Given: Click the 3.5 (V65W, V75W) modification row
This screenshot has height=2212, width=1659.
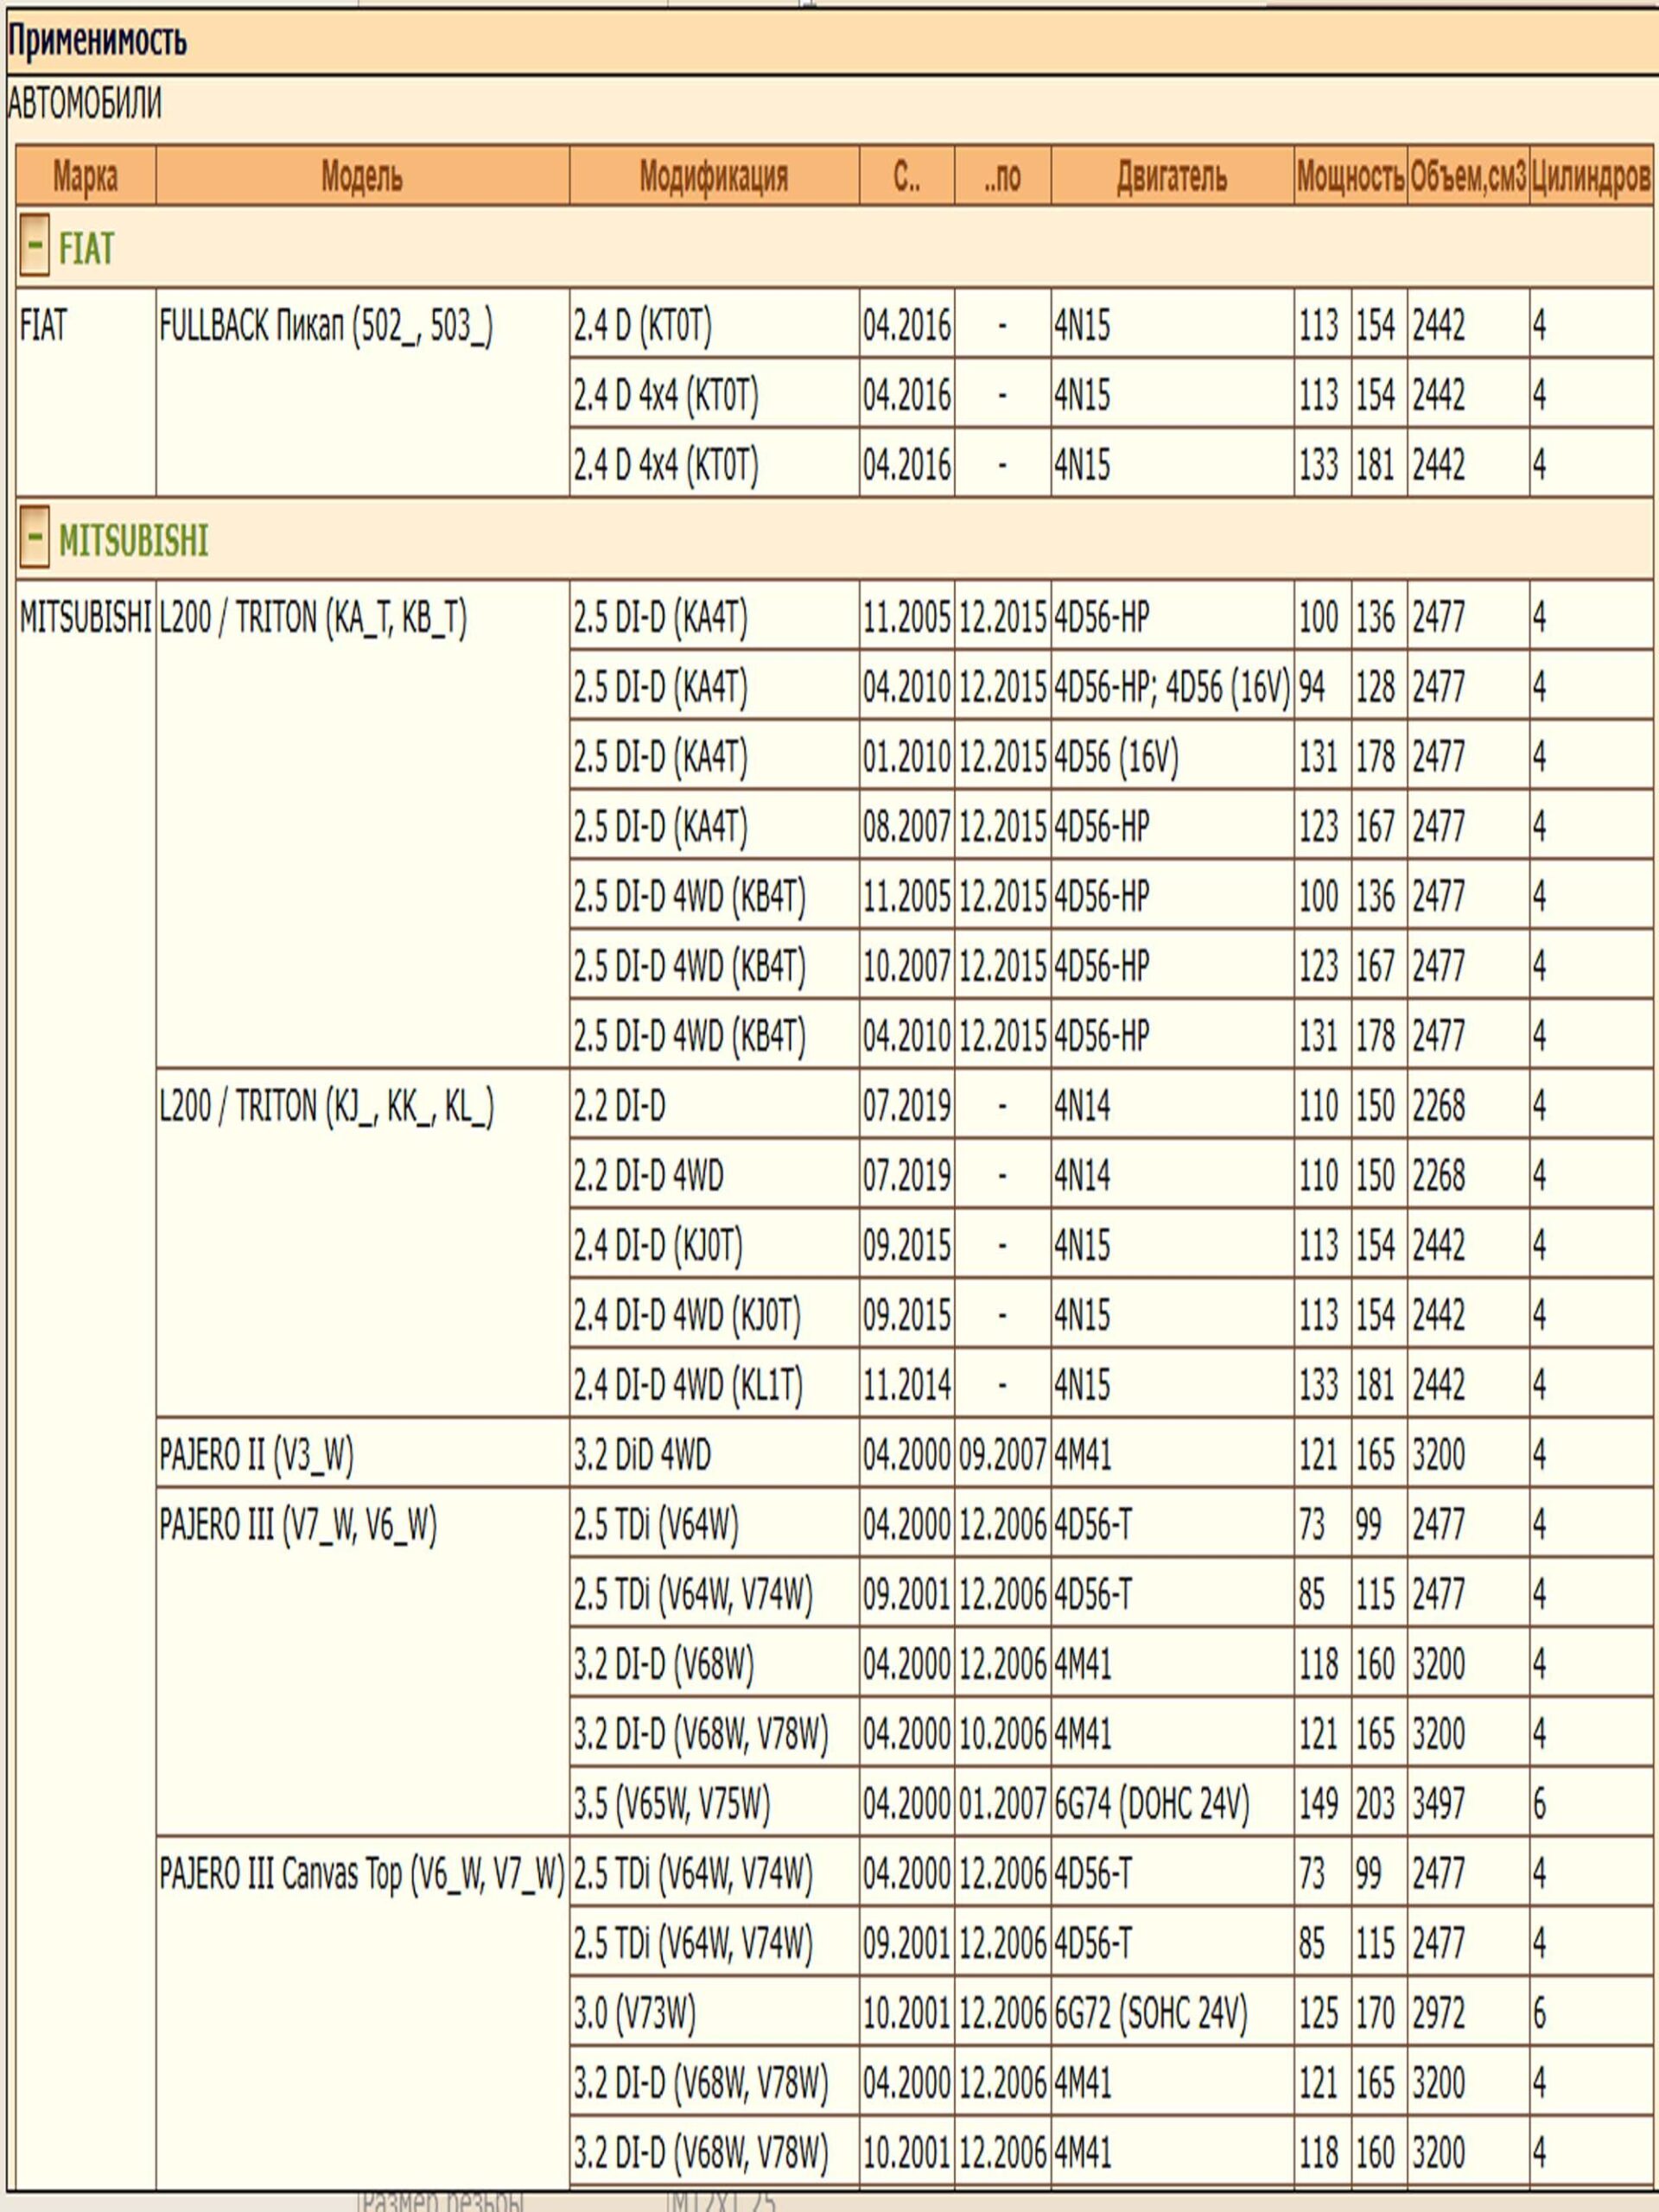Looking at the screenshot, I should (x=672, y=1803).
